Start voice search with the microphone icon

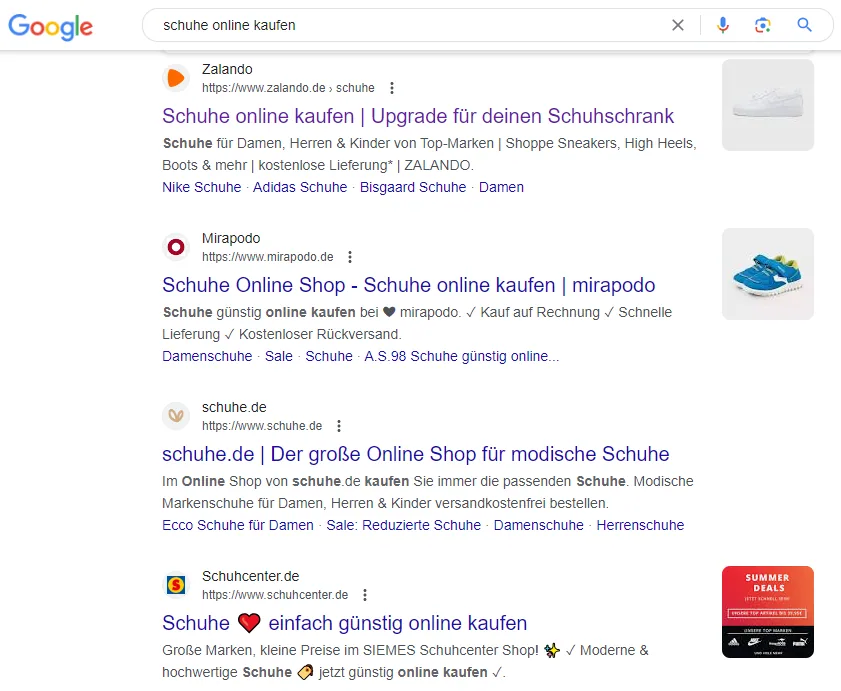point(723,25)
